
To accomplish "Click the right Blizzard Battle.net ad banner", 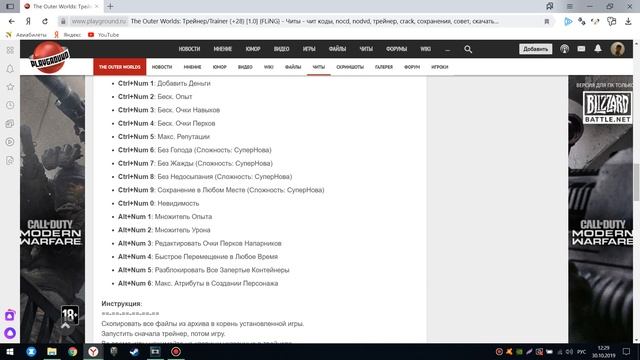I will pos(600,209).
